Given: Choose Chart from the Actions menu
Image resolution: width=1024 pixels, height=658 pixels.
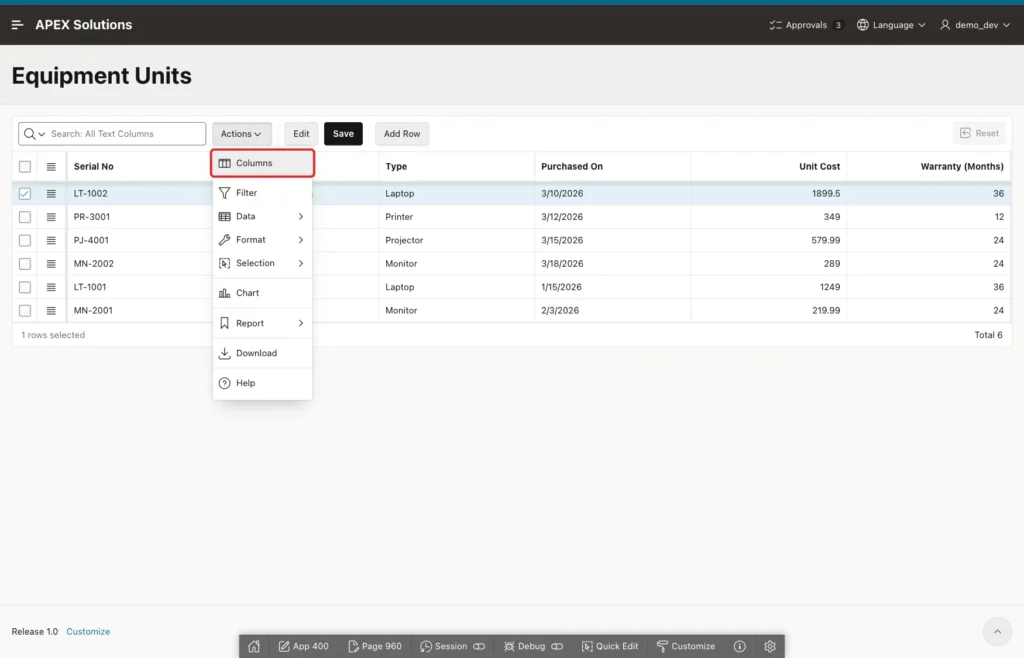Looking at the screenshot, I should 262,293.
